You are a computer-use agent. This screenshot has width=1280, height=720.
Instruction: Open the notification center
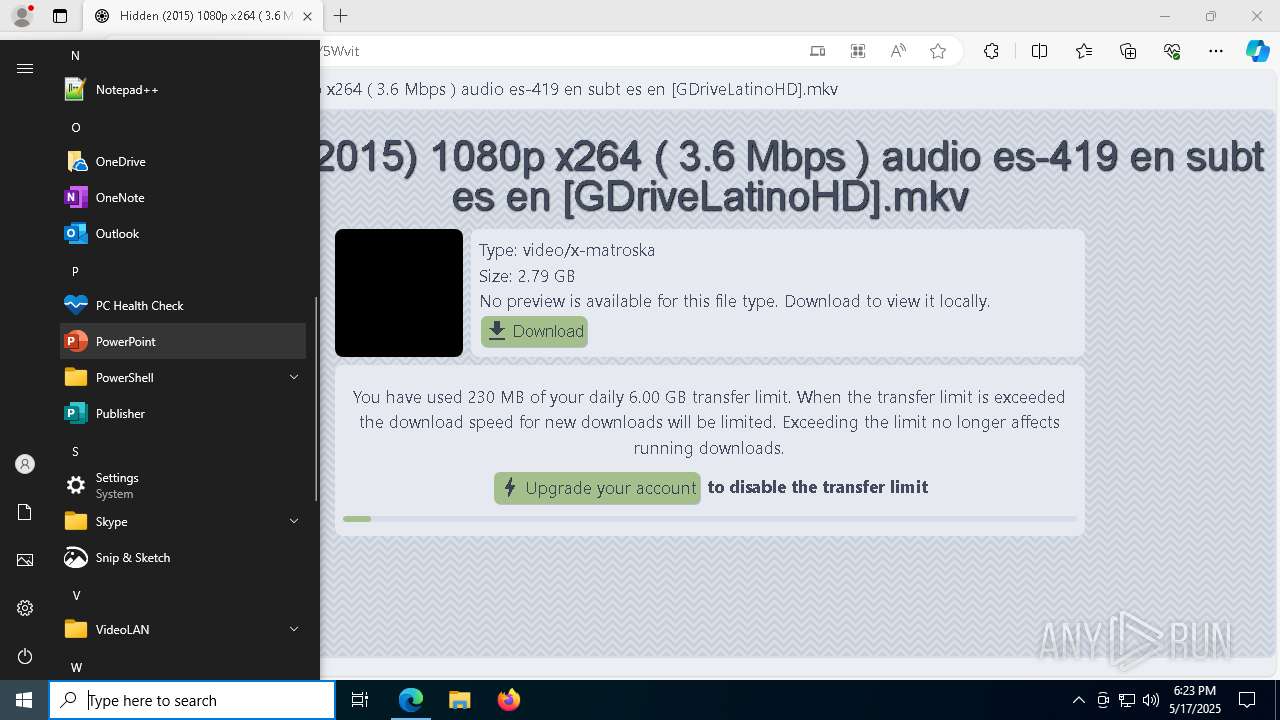pos(1247,700)
